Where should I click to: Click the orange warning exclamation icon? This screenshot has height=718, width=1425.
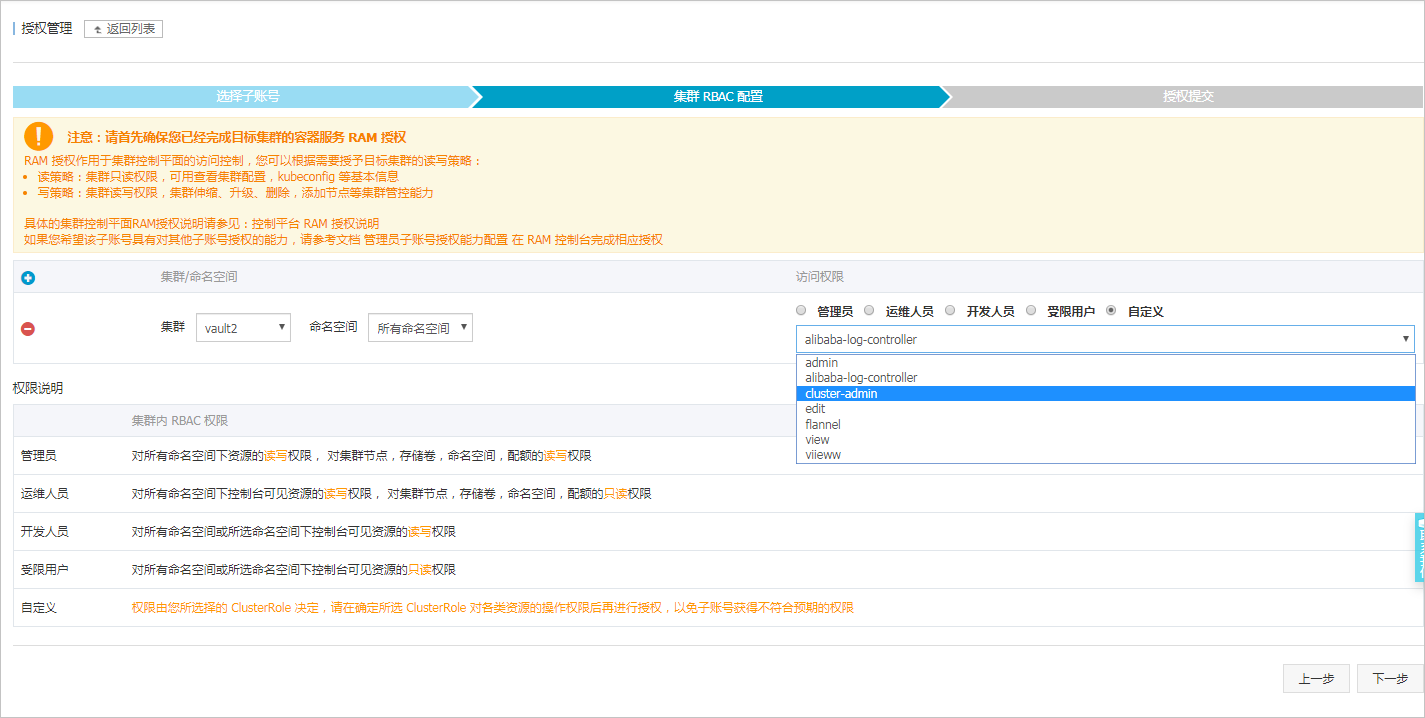(39, 137)
